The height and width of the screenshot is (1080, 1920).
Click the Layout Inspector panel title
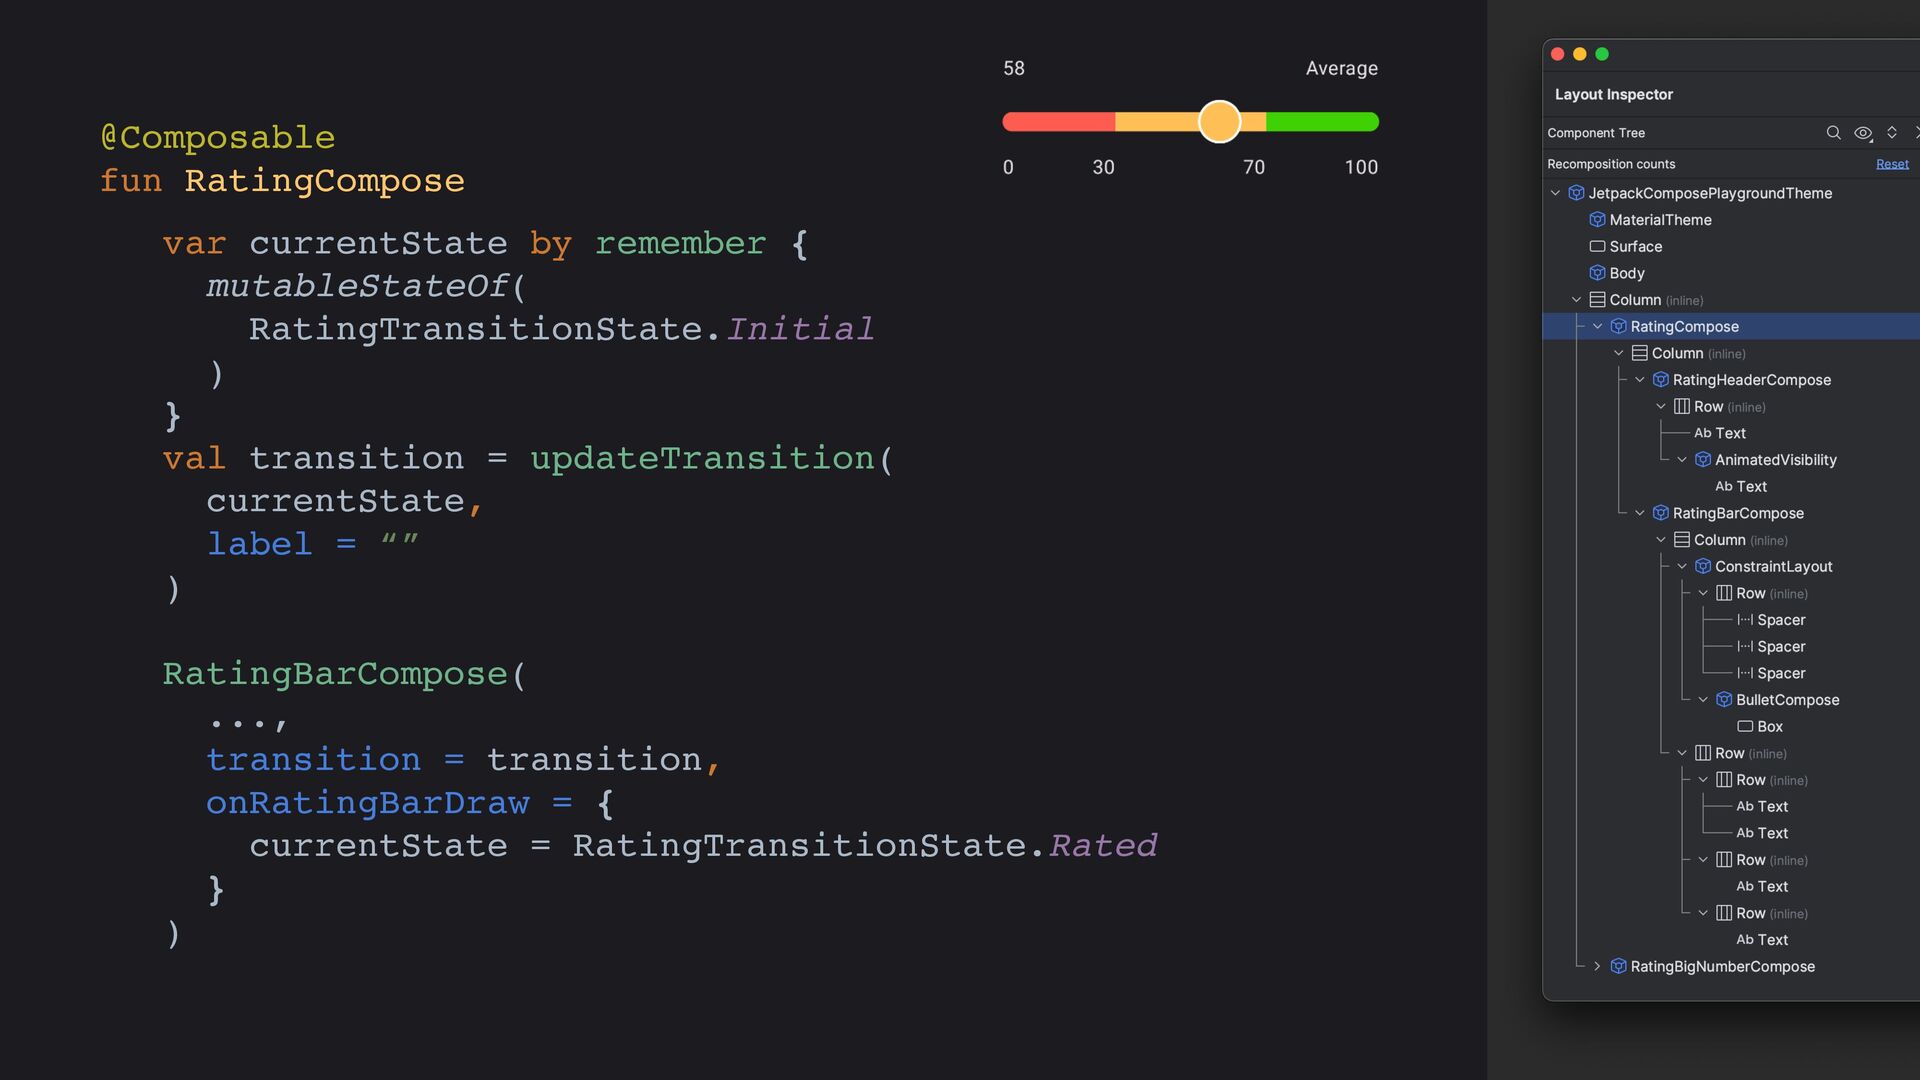click(x=1613, y=94)
